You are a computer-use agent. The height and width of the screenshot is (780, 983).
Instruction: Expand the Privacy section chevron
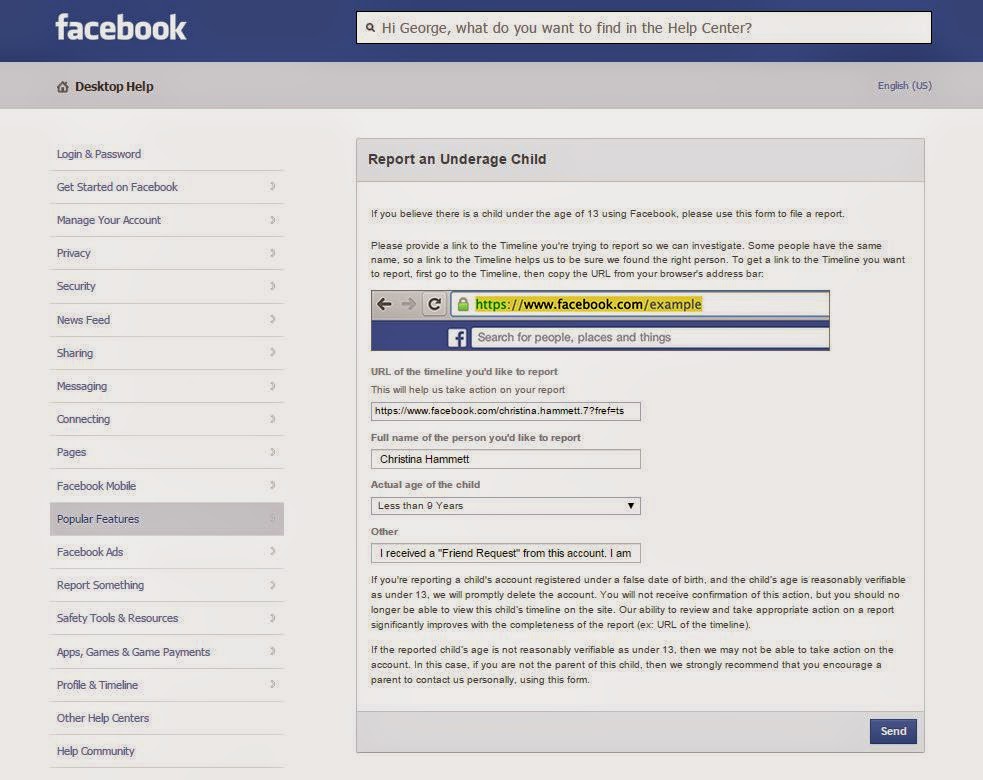click(272, 253)
